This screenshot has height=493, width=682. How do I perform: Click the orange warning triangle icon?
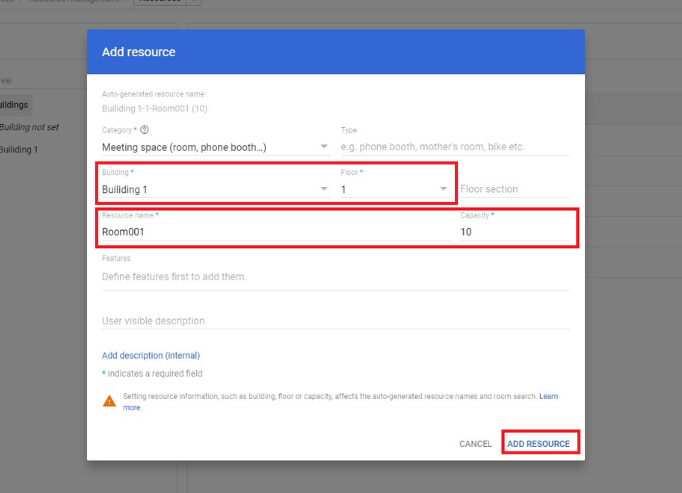pos(109,401)
